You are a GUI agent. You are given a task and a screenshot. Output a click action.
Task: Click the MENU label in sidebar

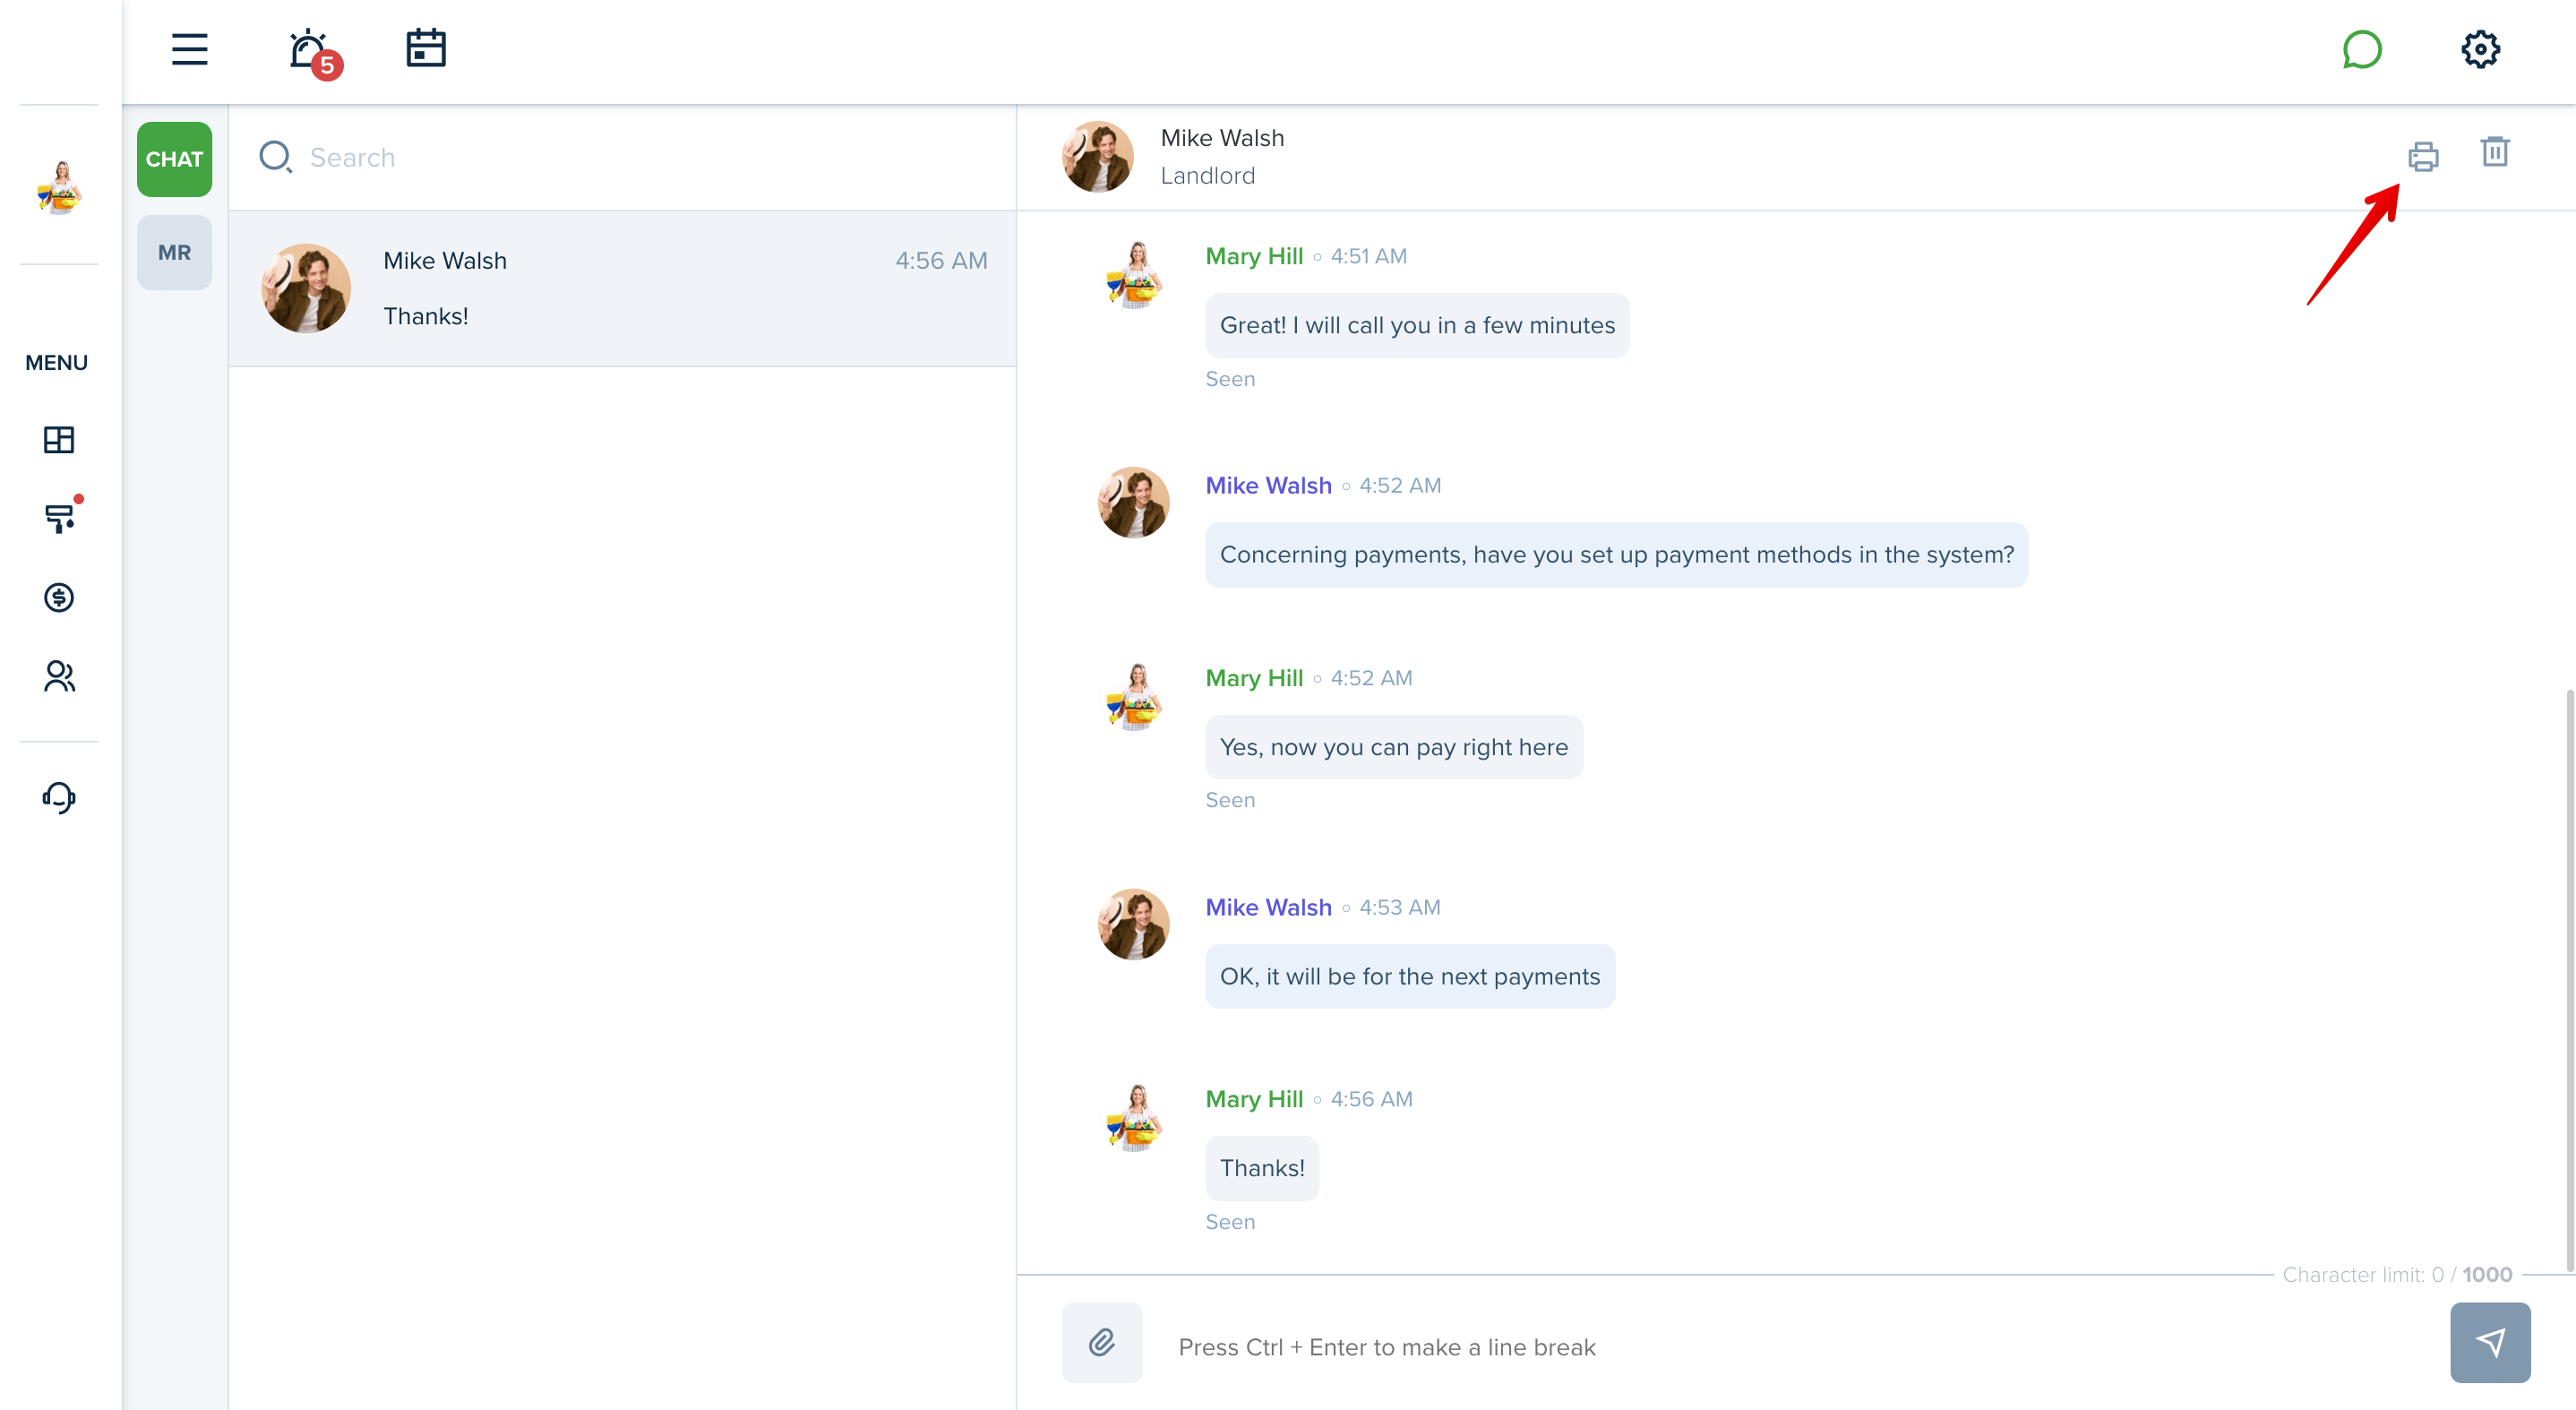click(x=56, y=363)
